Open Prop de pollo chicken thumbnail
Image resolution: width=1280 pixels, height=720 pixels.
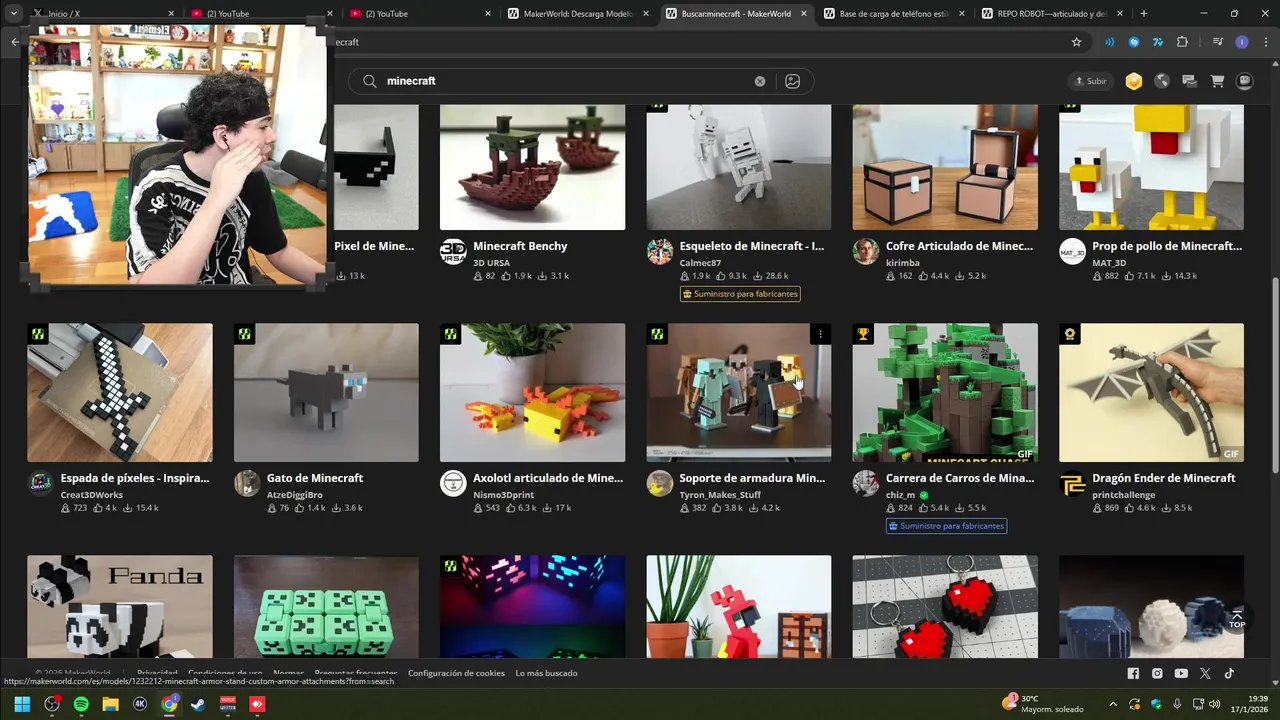(1151, 167)
